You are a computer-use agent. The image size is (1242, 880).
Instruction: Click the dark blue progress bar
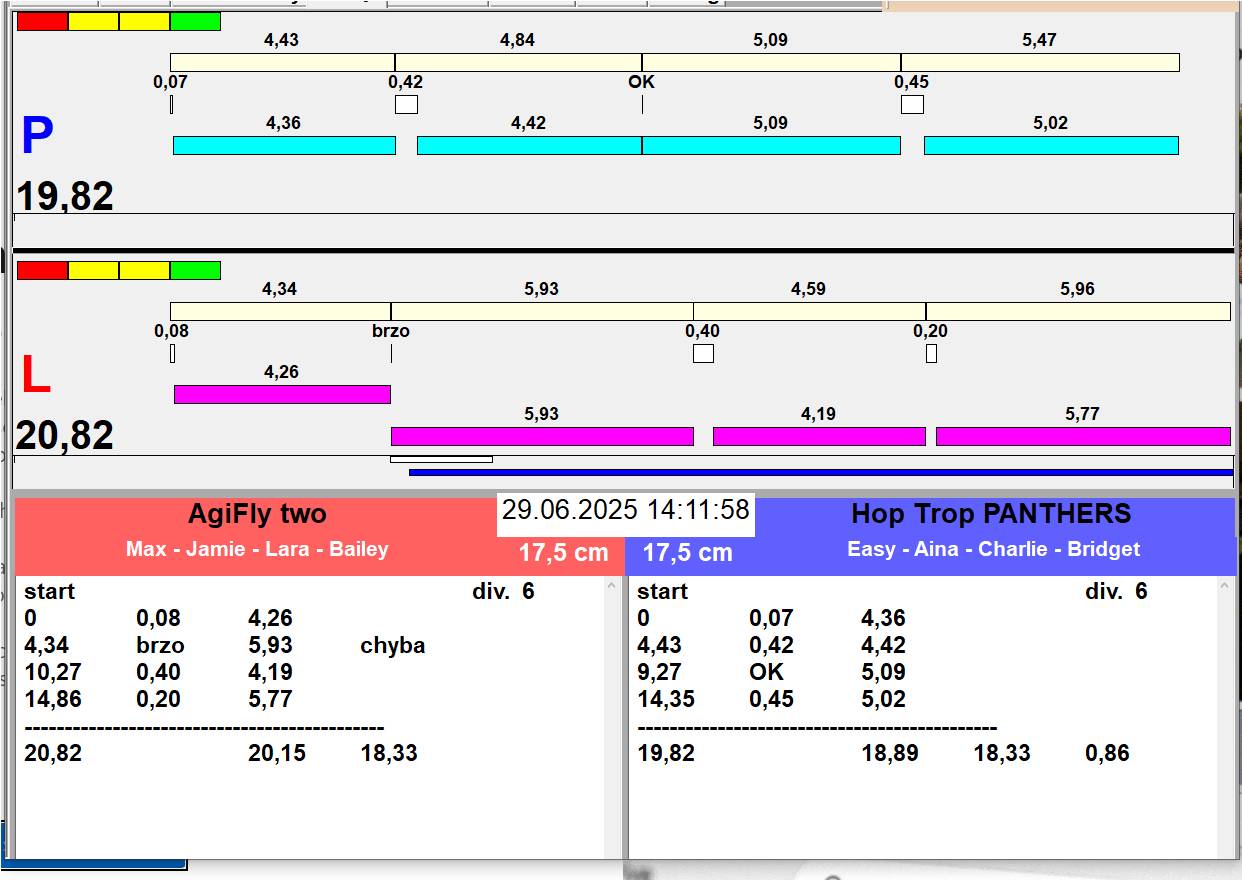pos(820,473)
